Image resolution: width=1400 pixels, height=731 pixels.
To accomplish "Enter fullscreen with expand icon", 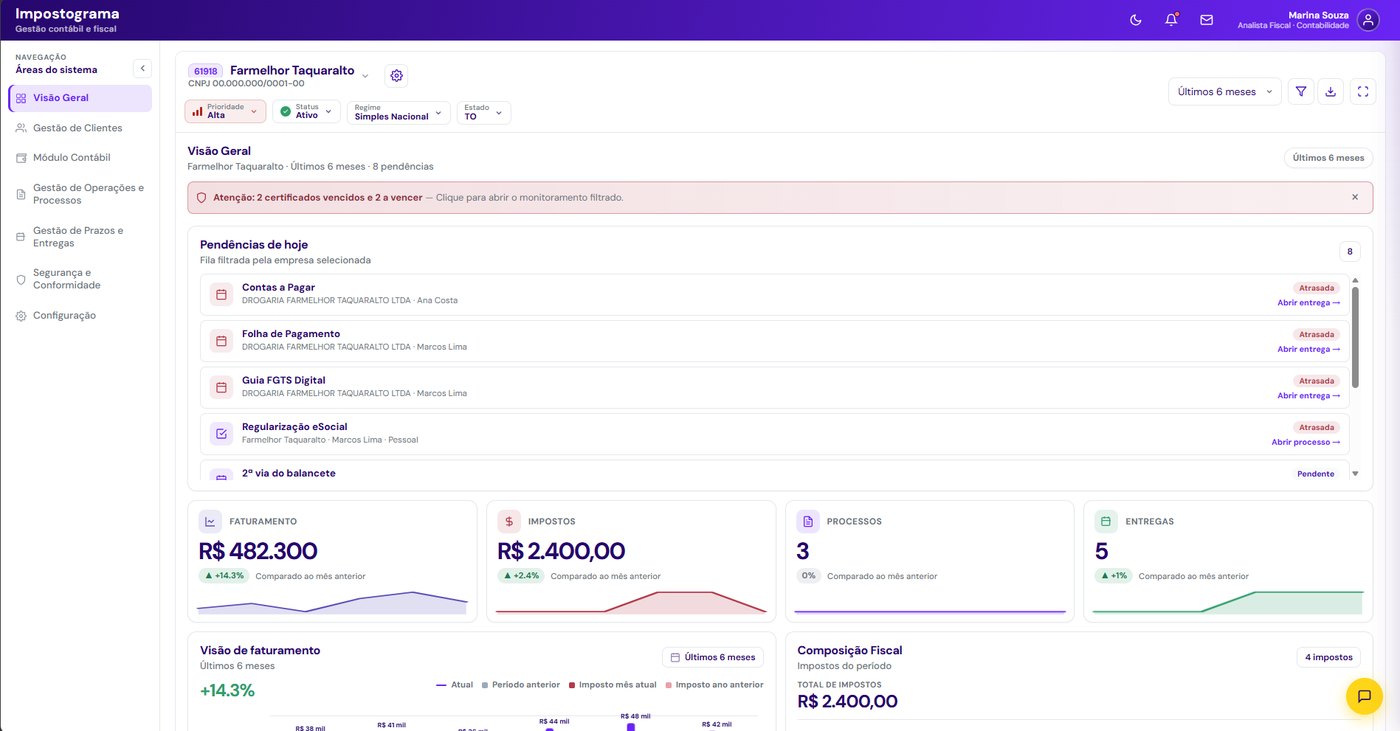I will coord(1363,92).
